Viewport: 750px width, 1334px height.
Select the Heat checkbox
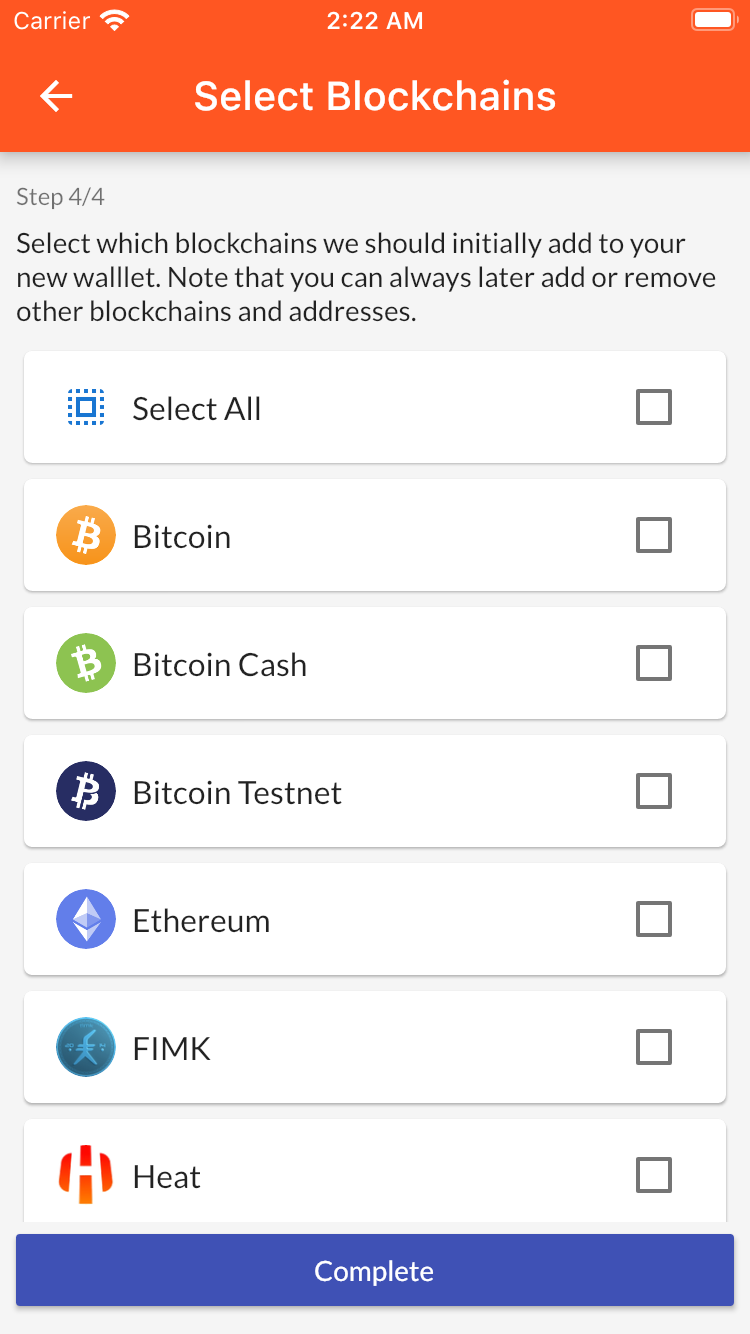[654, 1175]
